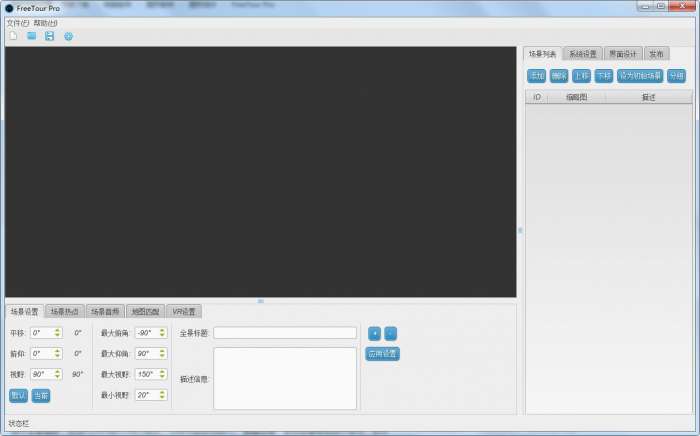This screenshot has width=700, height=436.
Task: Increase the 视野 value with up arrow
Action: (x=57, y=371)
